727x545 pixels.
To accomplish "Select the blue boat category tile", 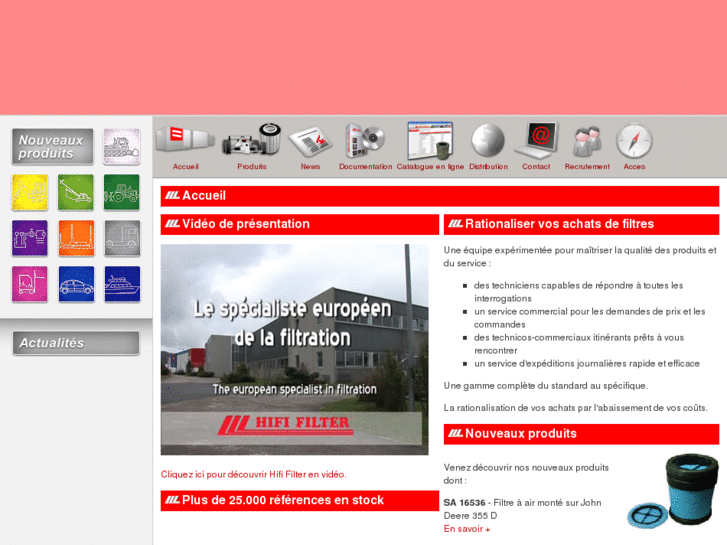I will point(122,284).
